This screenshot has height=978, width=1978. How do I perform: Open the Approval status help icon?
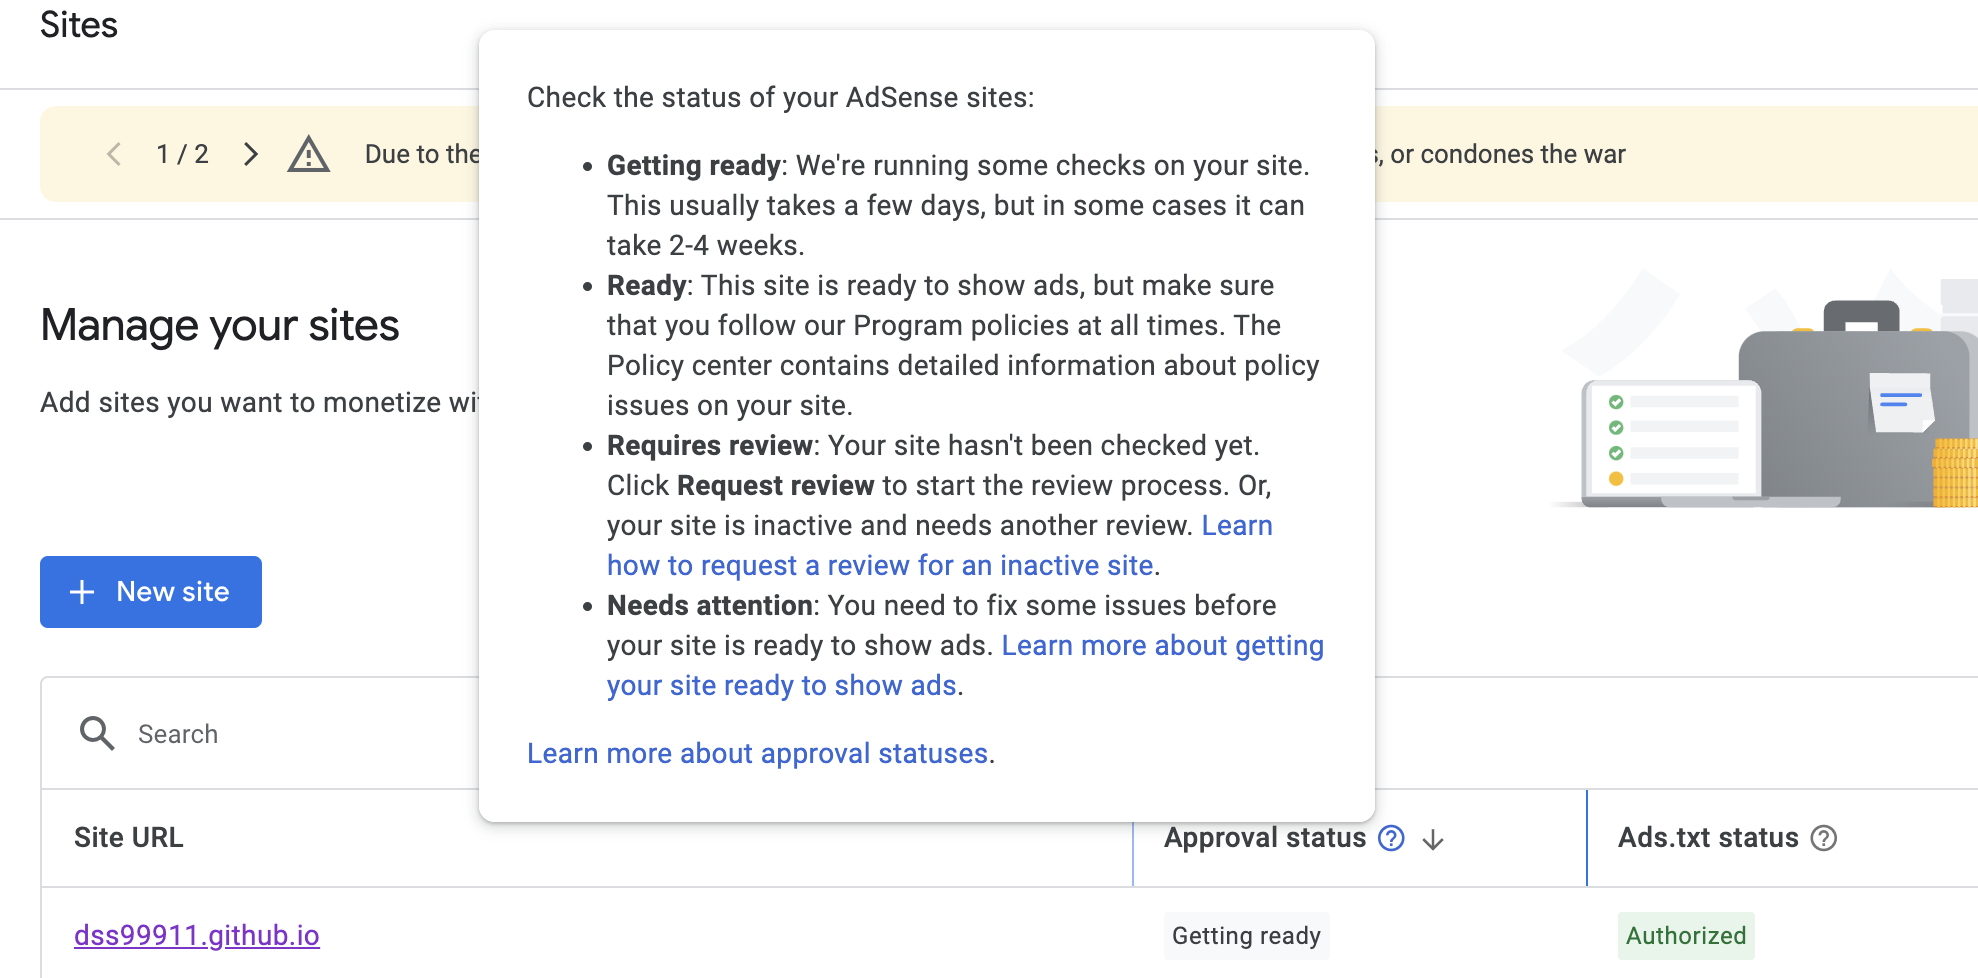tap(1391, 838)
